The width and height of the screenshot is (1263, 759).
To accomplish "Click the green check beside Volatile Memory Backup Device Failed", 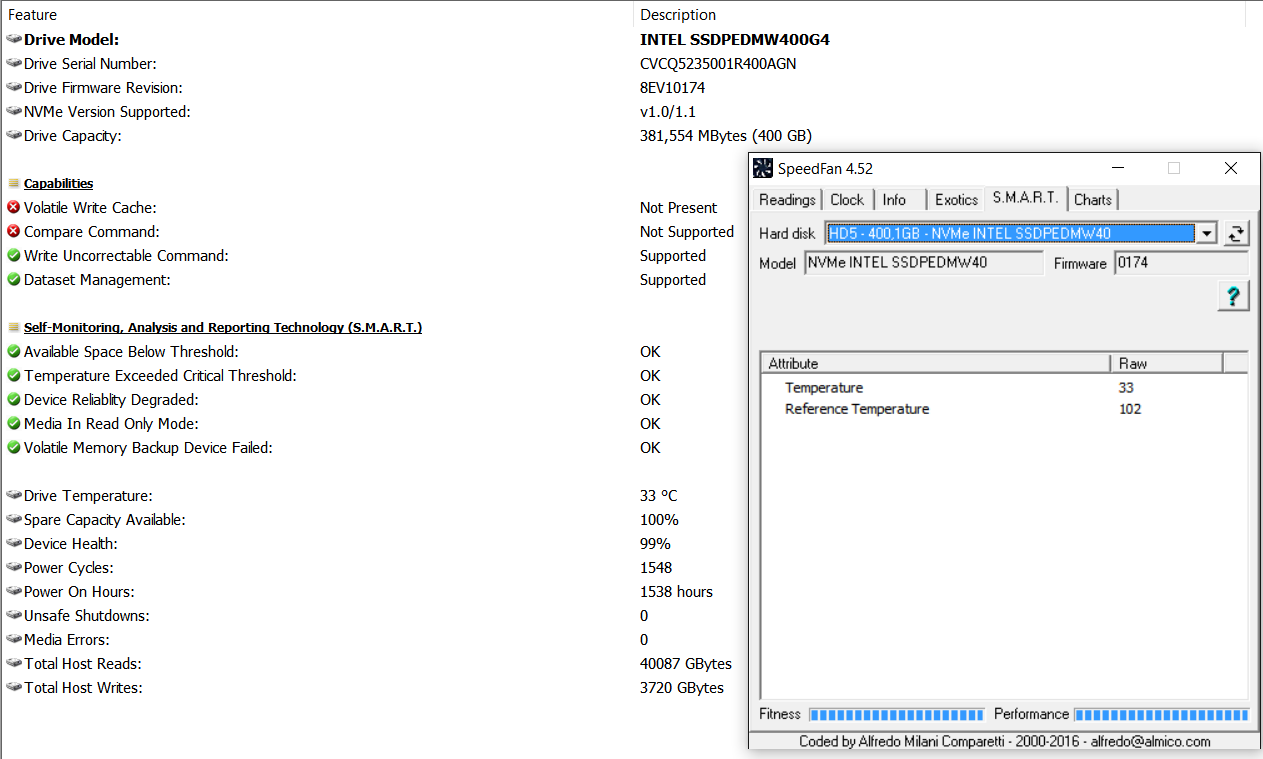I will [14, 448].
